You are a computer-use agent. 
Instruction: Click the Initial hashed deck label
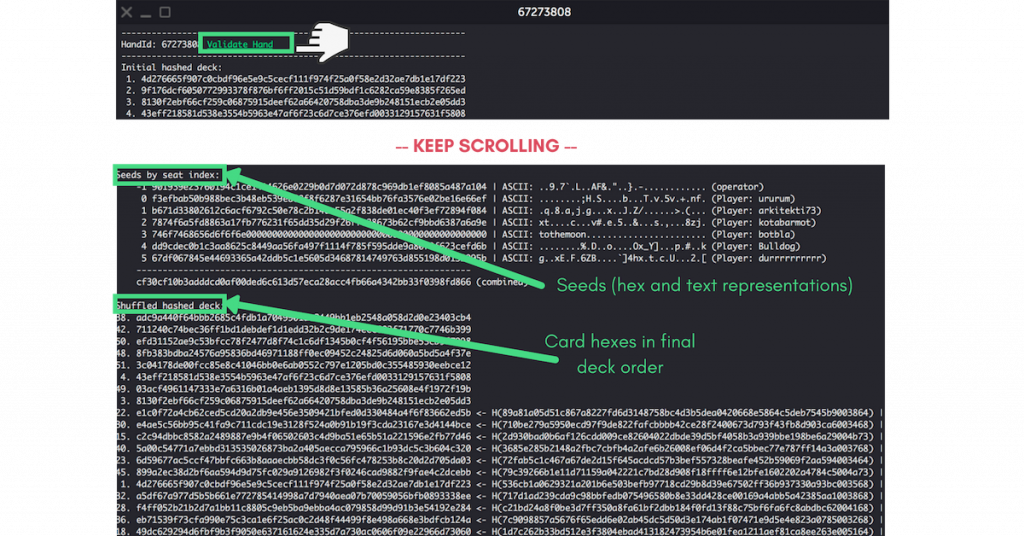[171, 67]
